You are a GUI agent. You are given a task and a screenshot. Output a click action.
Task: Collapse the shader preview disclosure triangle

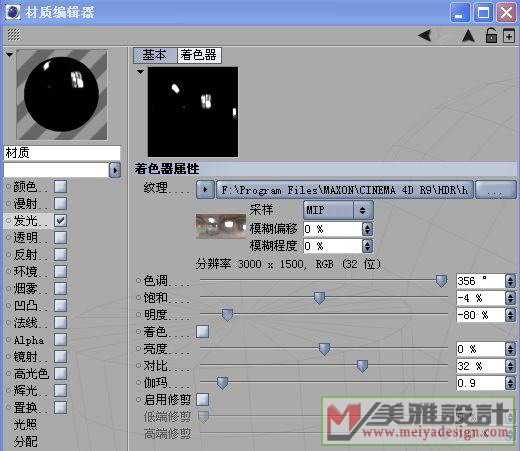click(x=140, y=72)
